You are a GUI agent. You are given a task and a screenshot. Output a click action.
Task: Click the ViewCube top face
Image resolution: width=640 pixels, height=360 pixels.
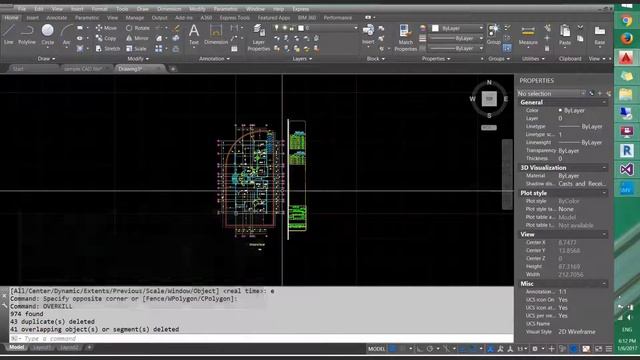click(x=489, y=98)
